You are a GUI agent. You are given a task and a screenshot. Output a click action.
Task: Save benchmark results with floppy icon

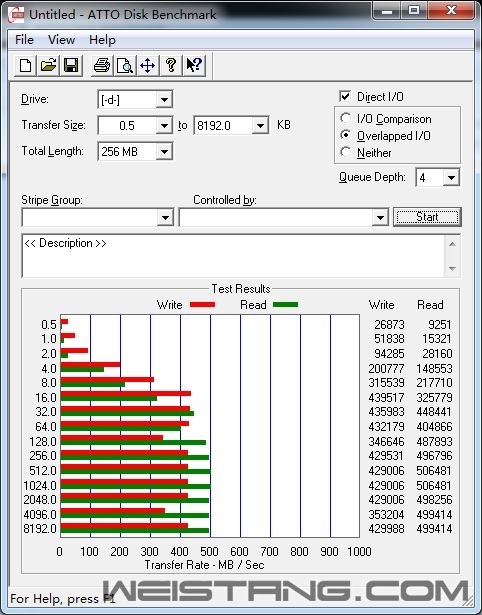[x=71, y=65]
